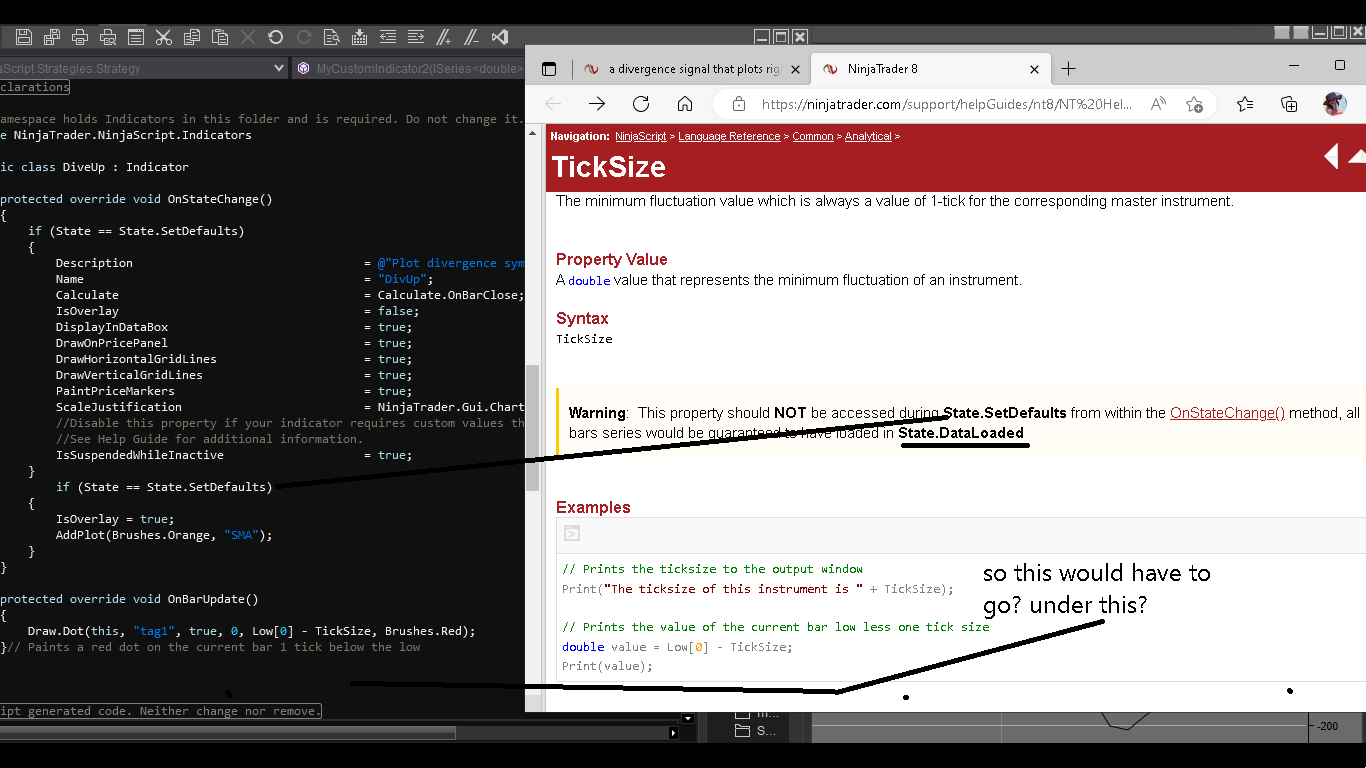
Task: Open the script in Visual Studio
Action: [500, 38]
